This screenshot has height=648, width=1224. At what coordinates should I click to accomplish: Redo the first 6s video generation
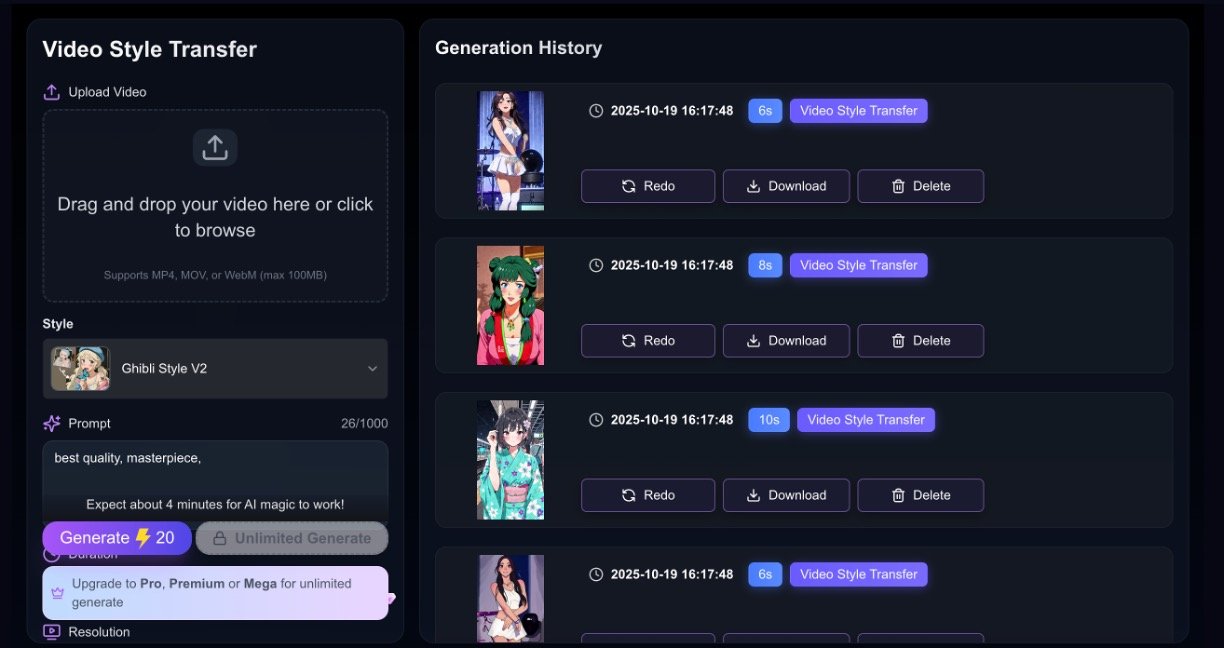click(647, 186)
